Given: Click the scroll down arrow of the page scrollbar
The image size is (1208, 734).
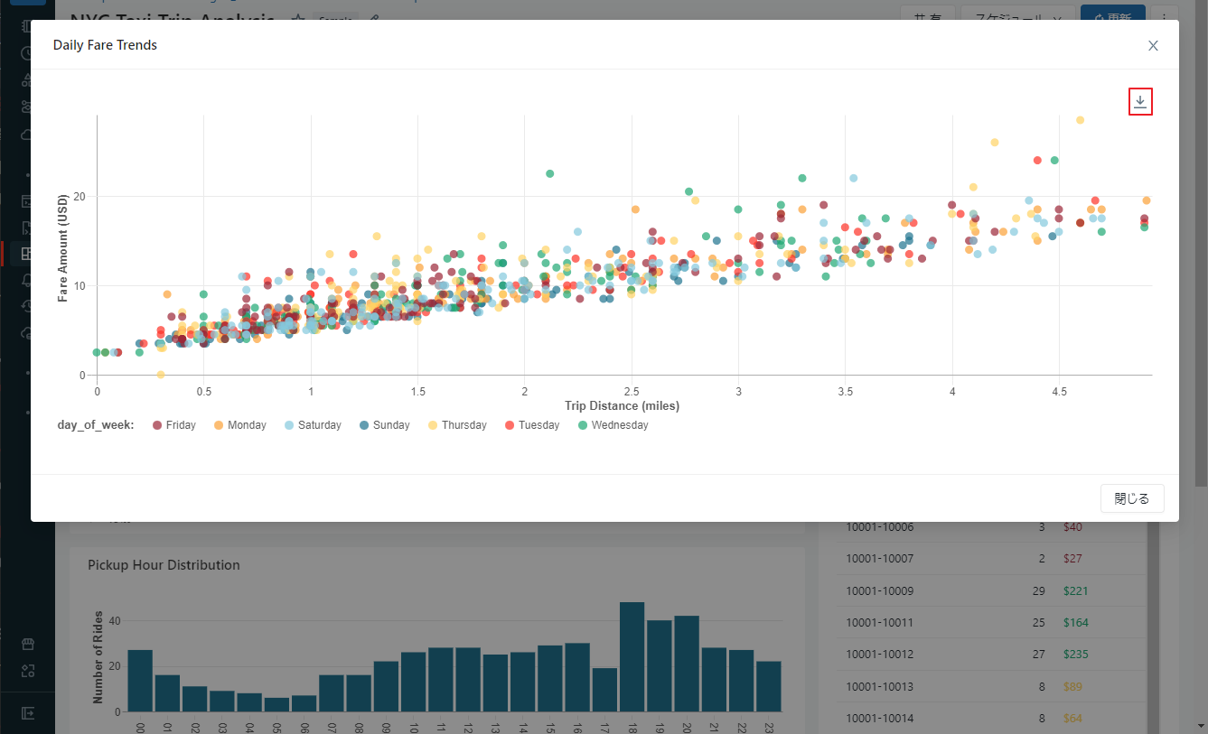Looking at the screenshot, I should pos(1200,725).
